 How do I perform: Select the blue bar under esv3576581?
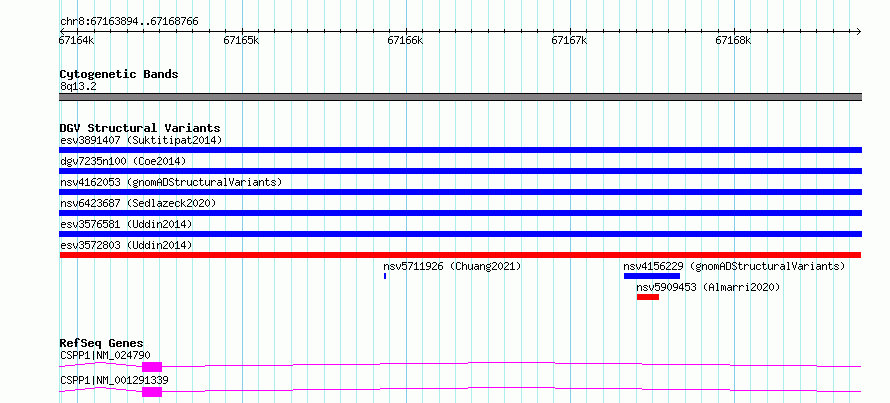point(460,234)
